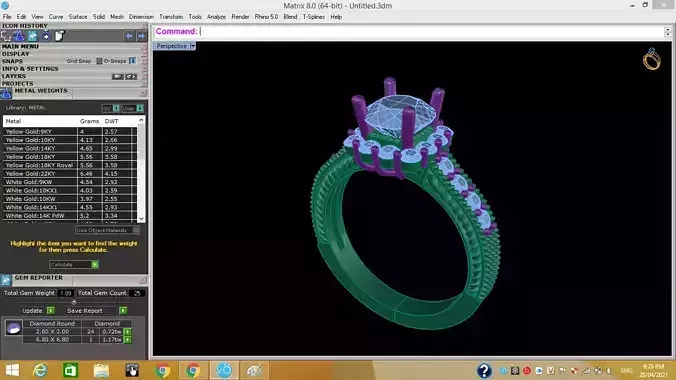This screenshot has width=676, height=380.
Task: Select the Yellow Gold:22KY row
Action: pyautogui.click(x=70, y=174)
